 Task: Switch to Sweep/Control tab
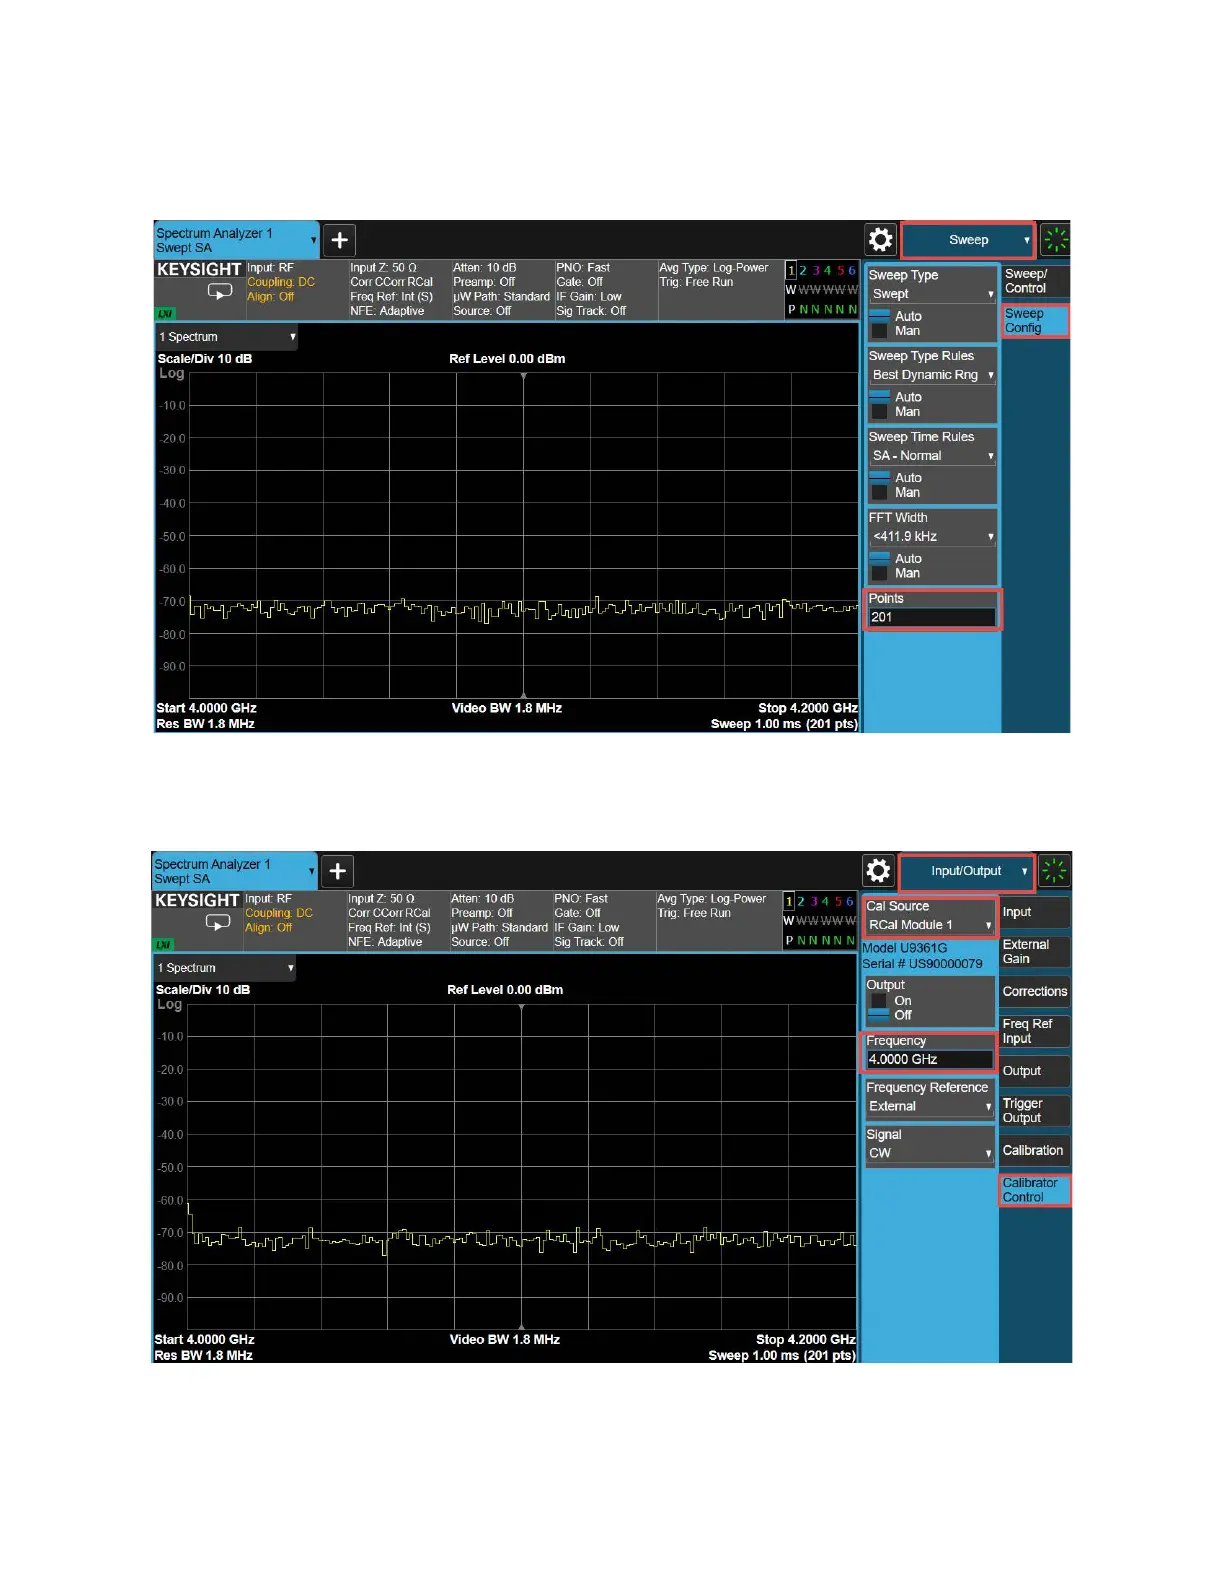tap(1036, 281)
